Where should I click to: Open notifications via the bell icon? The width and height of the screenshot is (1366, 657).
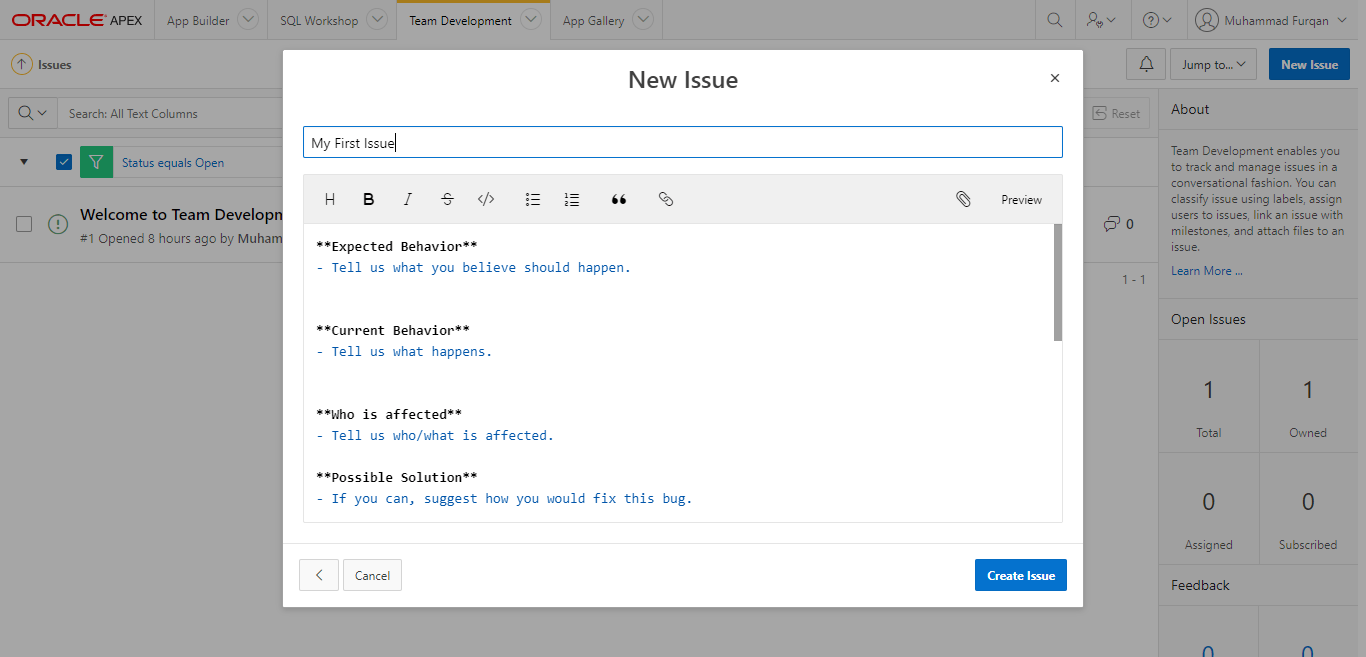coord(1145,63)
